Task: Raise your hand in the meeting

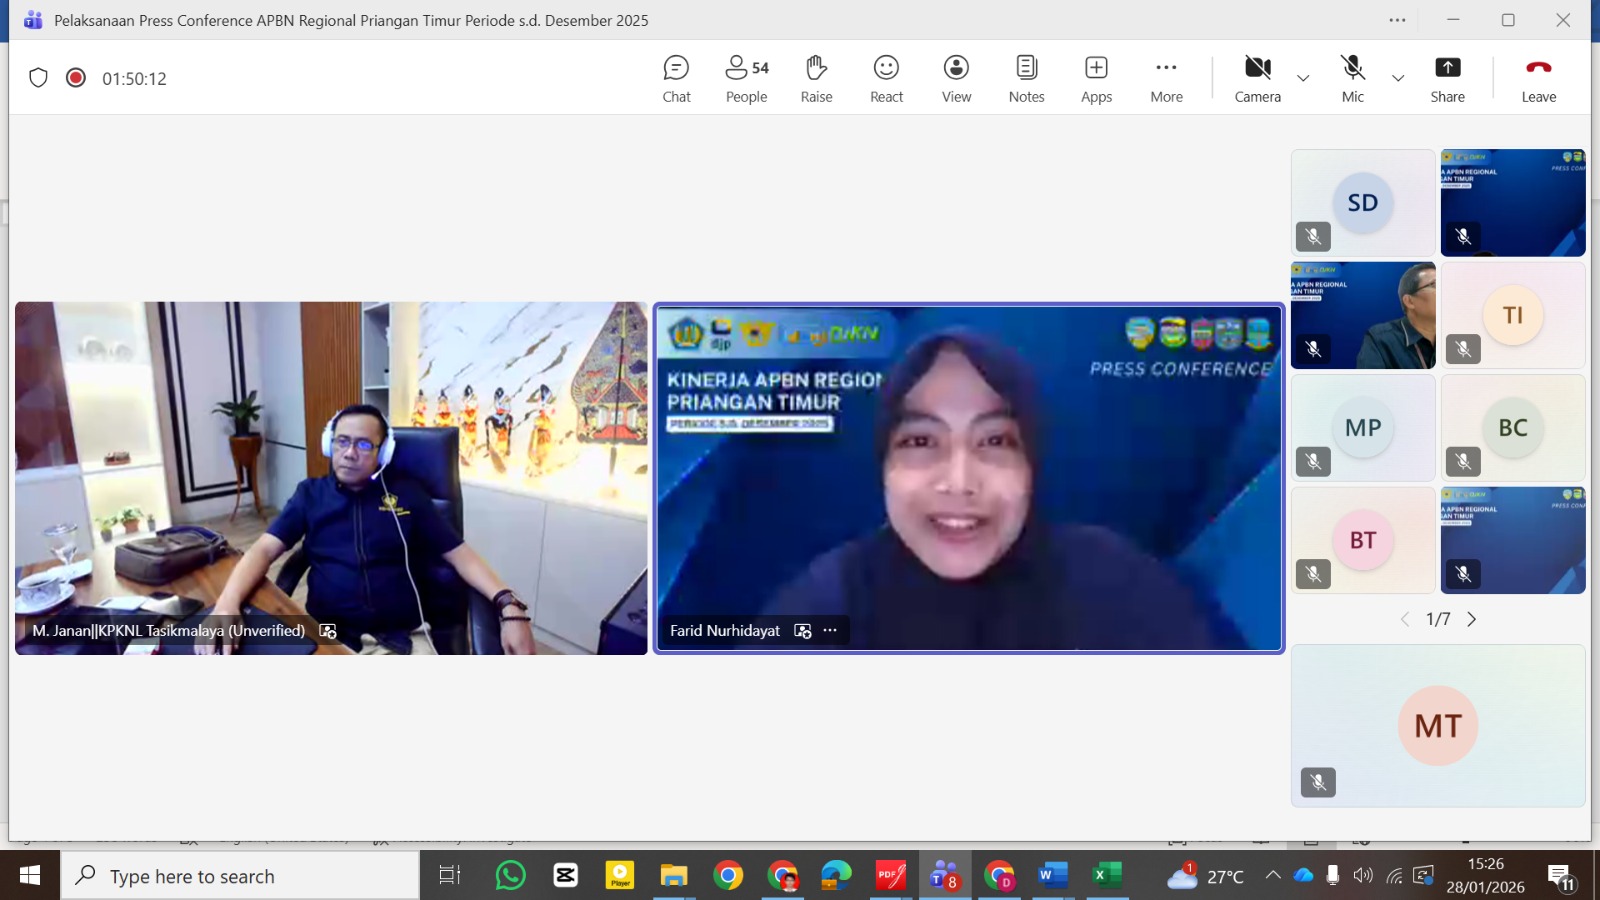Action: pos(816,79)
